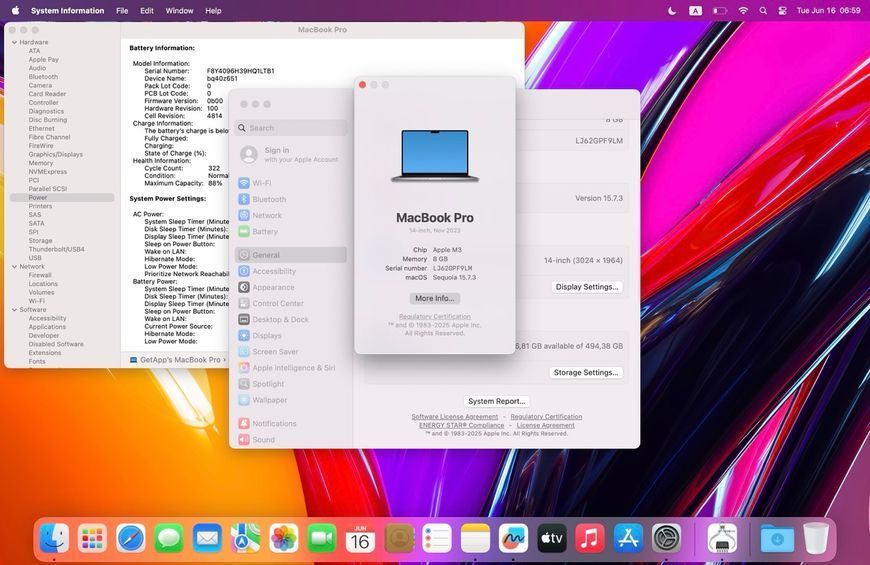The width and height of the screenshot is (870, 565).
Task: Open Control Center in menu bar
Action: coord(782,11)
